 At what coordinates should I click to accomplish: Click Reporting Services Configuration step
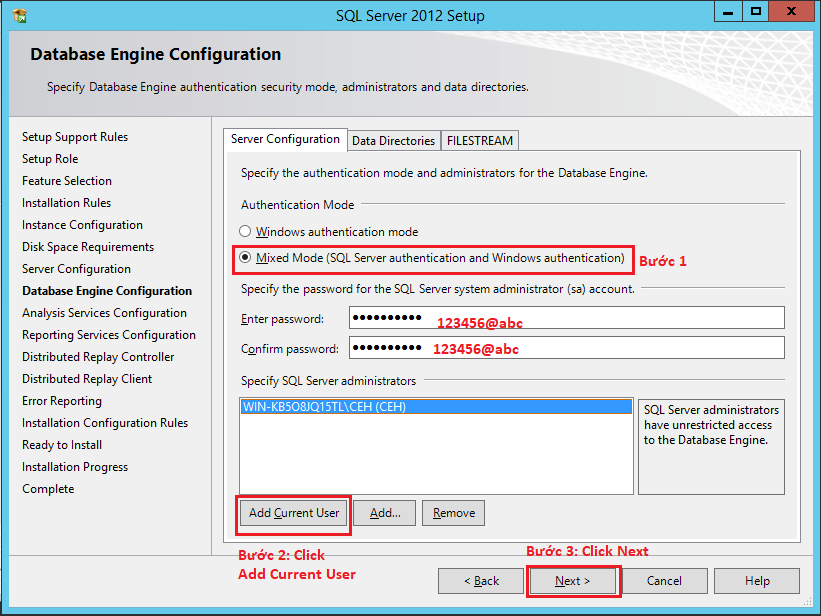[109, 335]
